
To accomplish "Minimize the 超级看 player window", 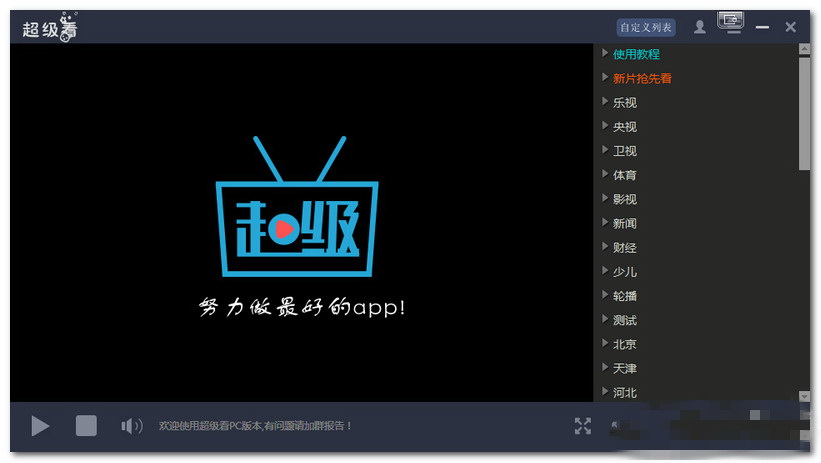I will pos(762,27).
